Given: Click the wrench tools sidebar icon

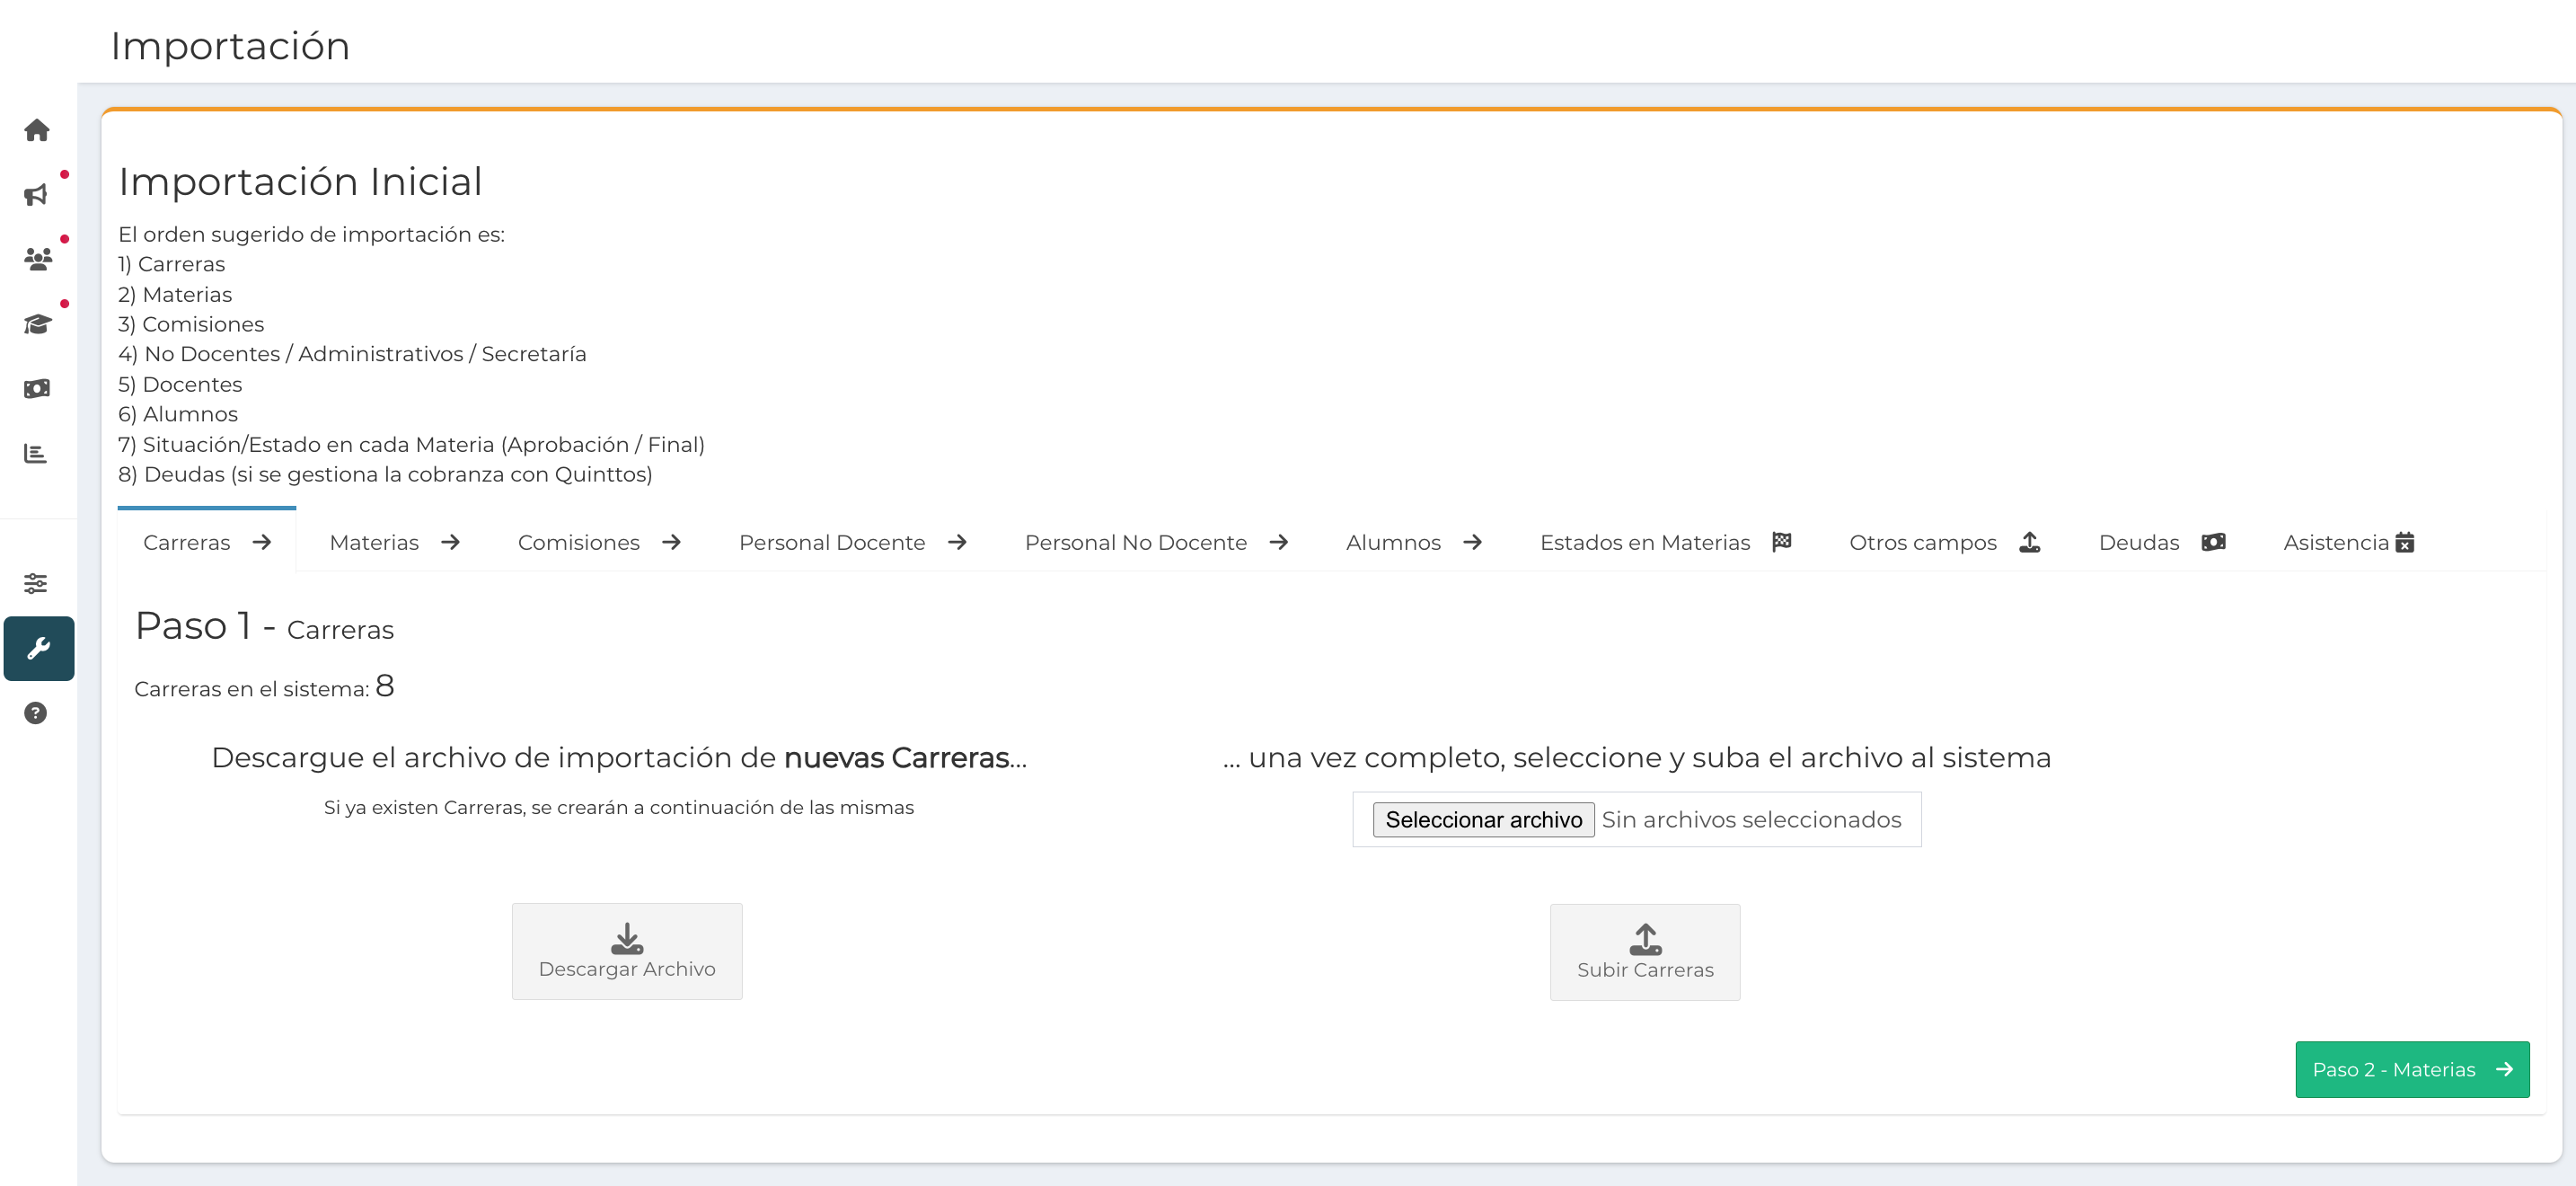Looking at the screenshot, I should (38, 648).
